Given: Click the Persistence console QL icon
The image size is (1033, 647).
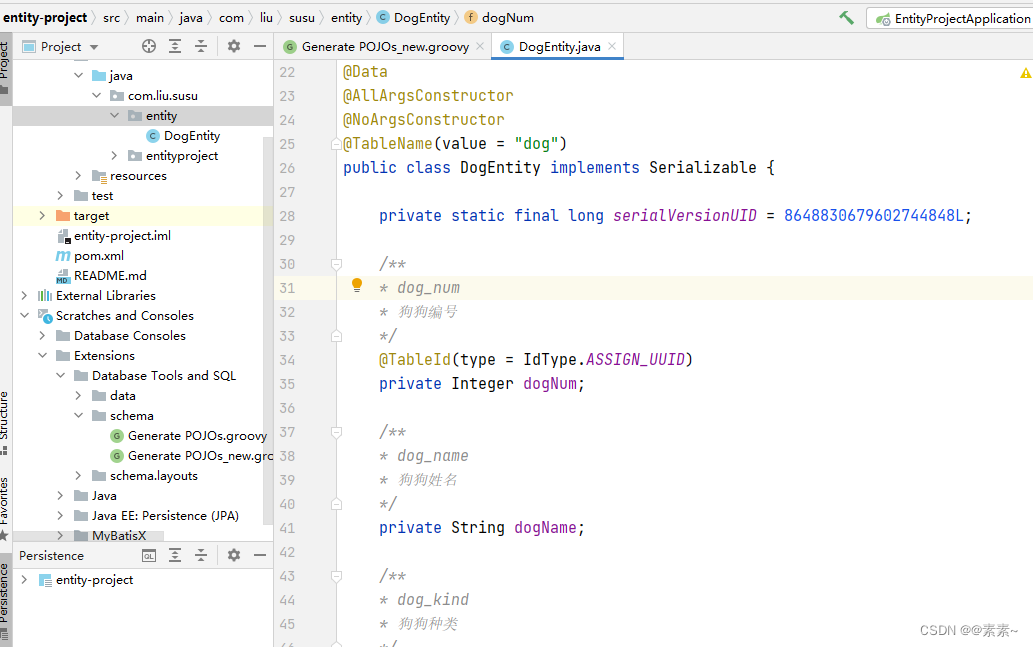Looking at the screenshot, I should (149, 555).
